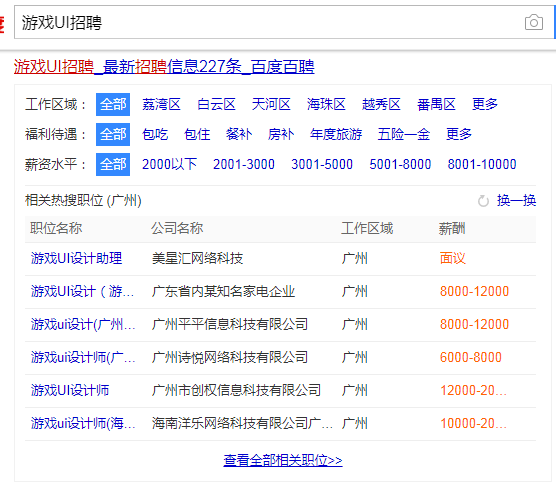Click the 薪酬 column header
Screen dimensions: 556x488
pyautogui.click(x=452, y=228)
